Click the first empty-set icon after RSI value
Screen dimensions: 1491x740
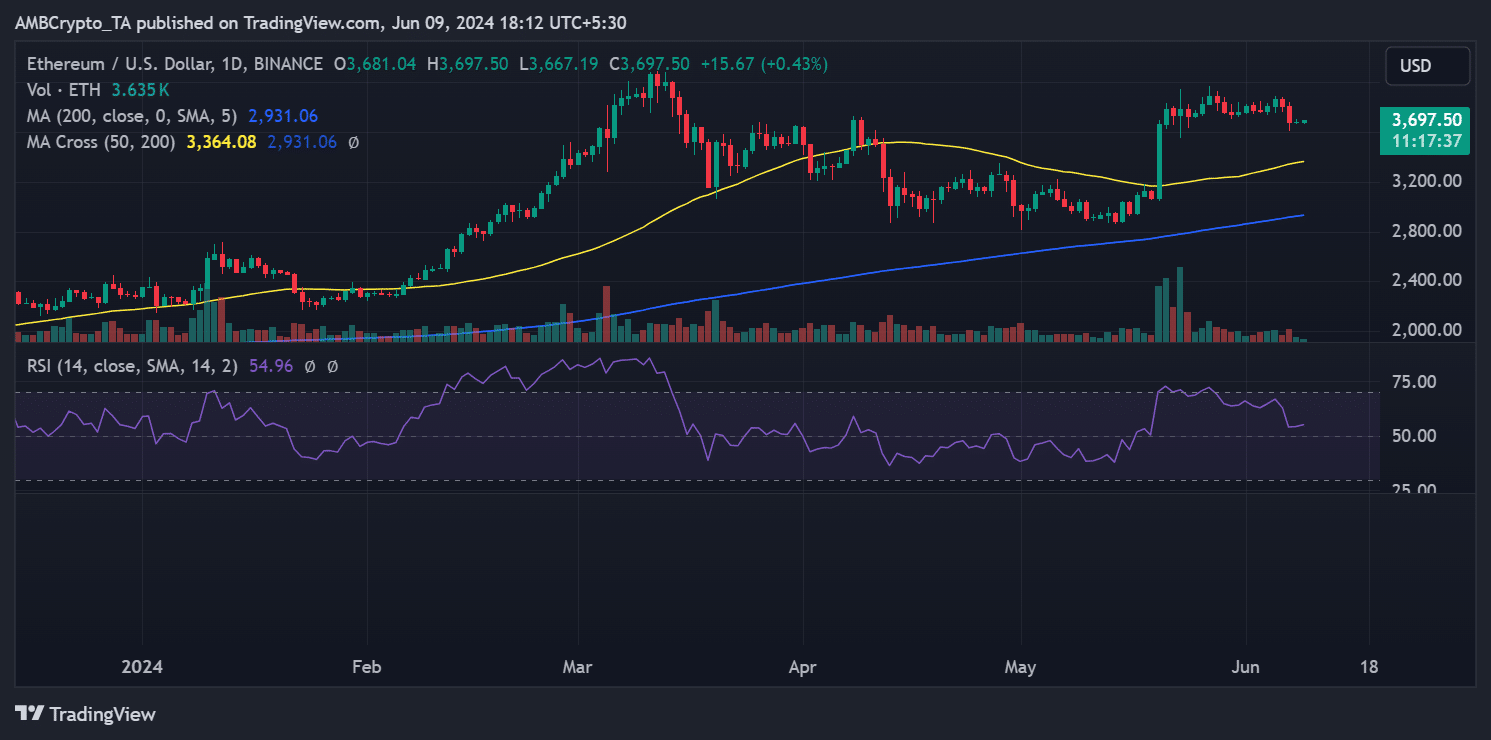[x=311, y=366]
